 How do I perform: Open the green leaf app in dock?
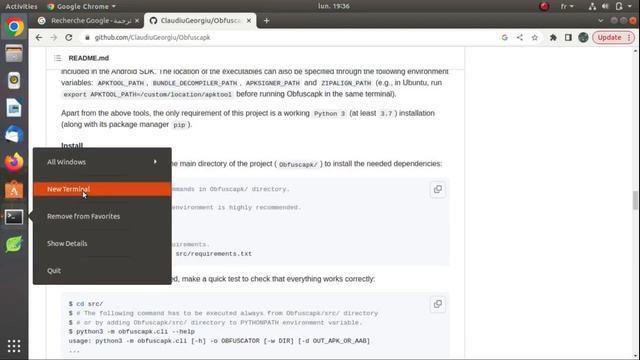pos(14,244)
